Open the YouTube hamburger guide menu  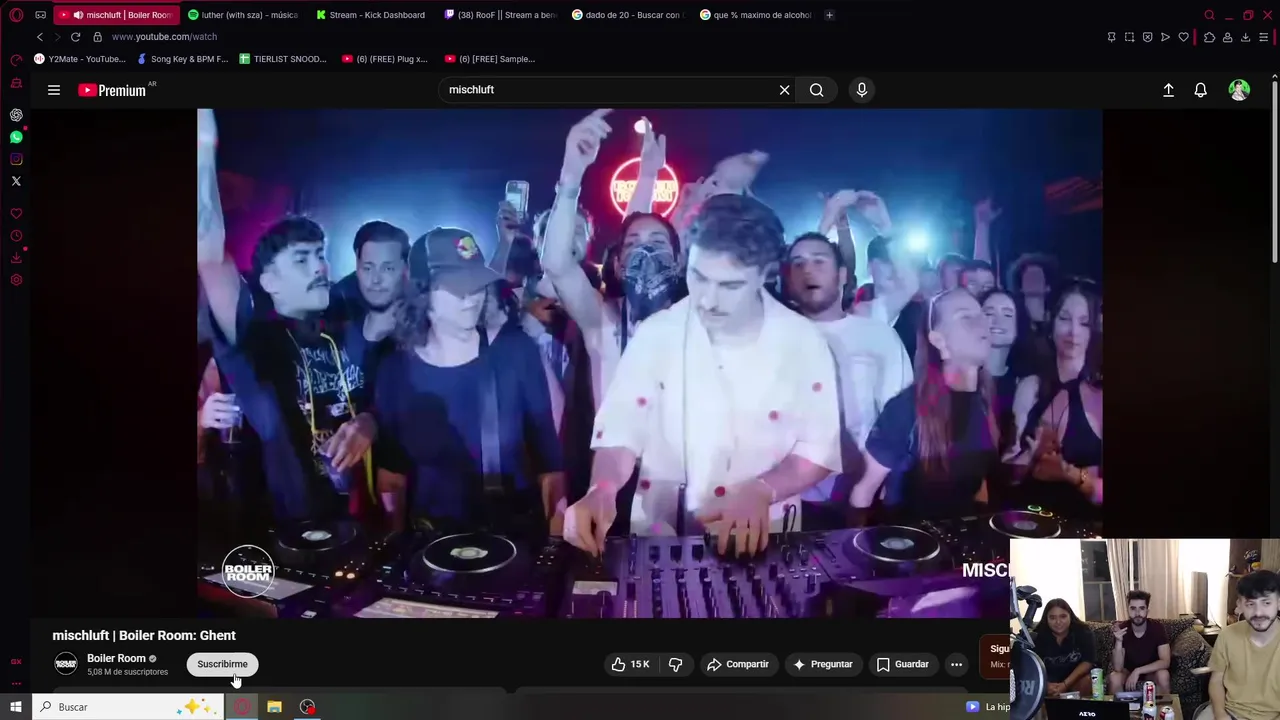[54, 90]
